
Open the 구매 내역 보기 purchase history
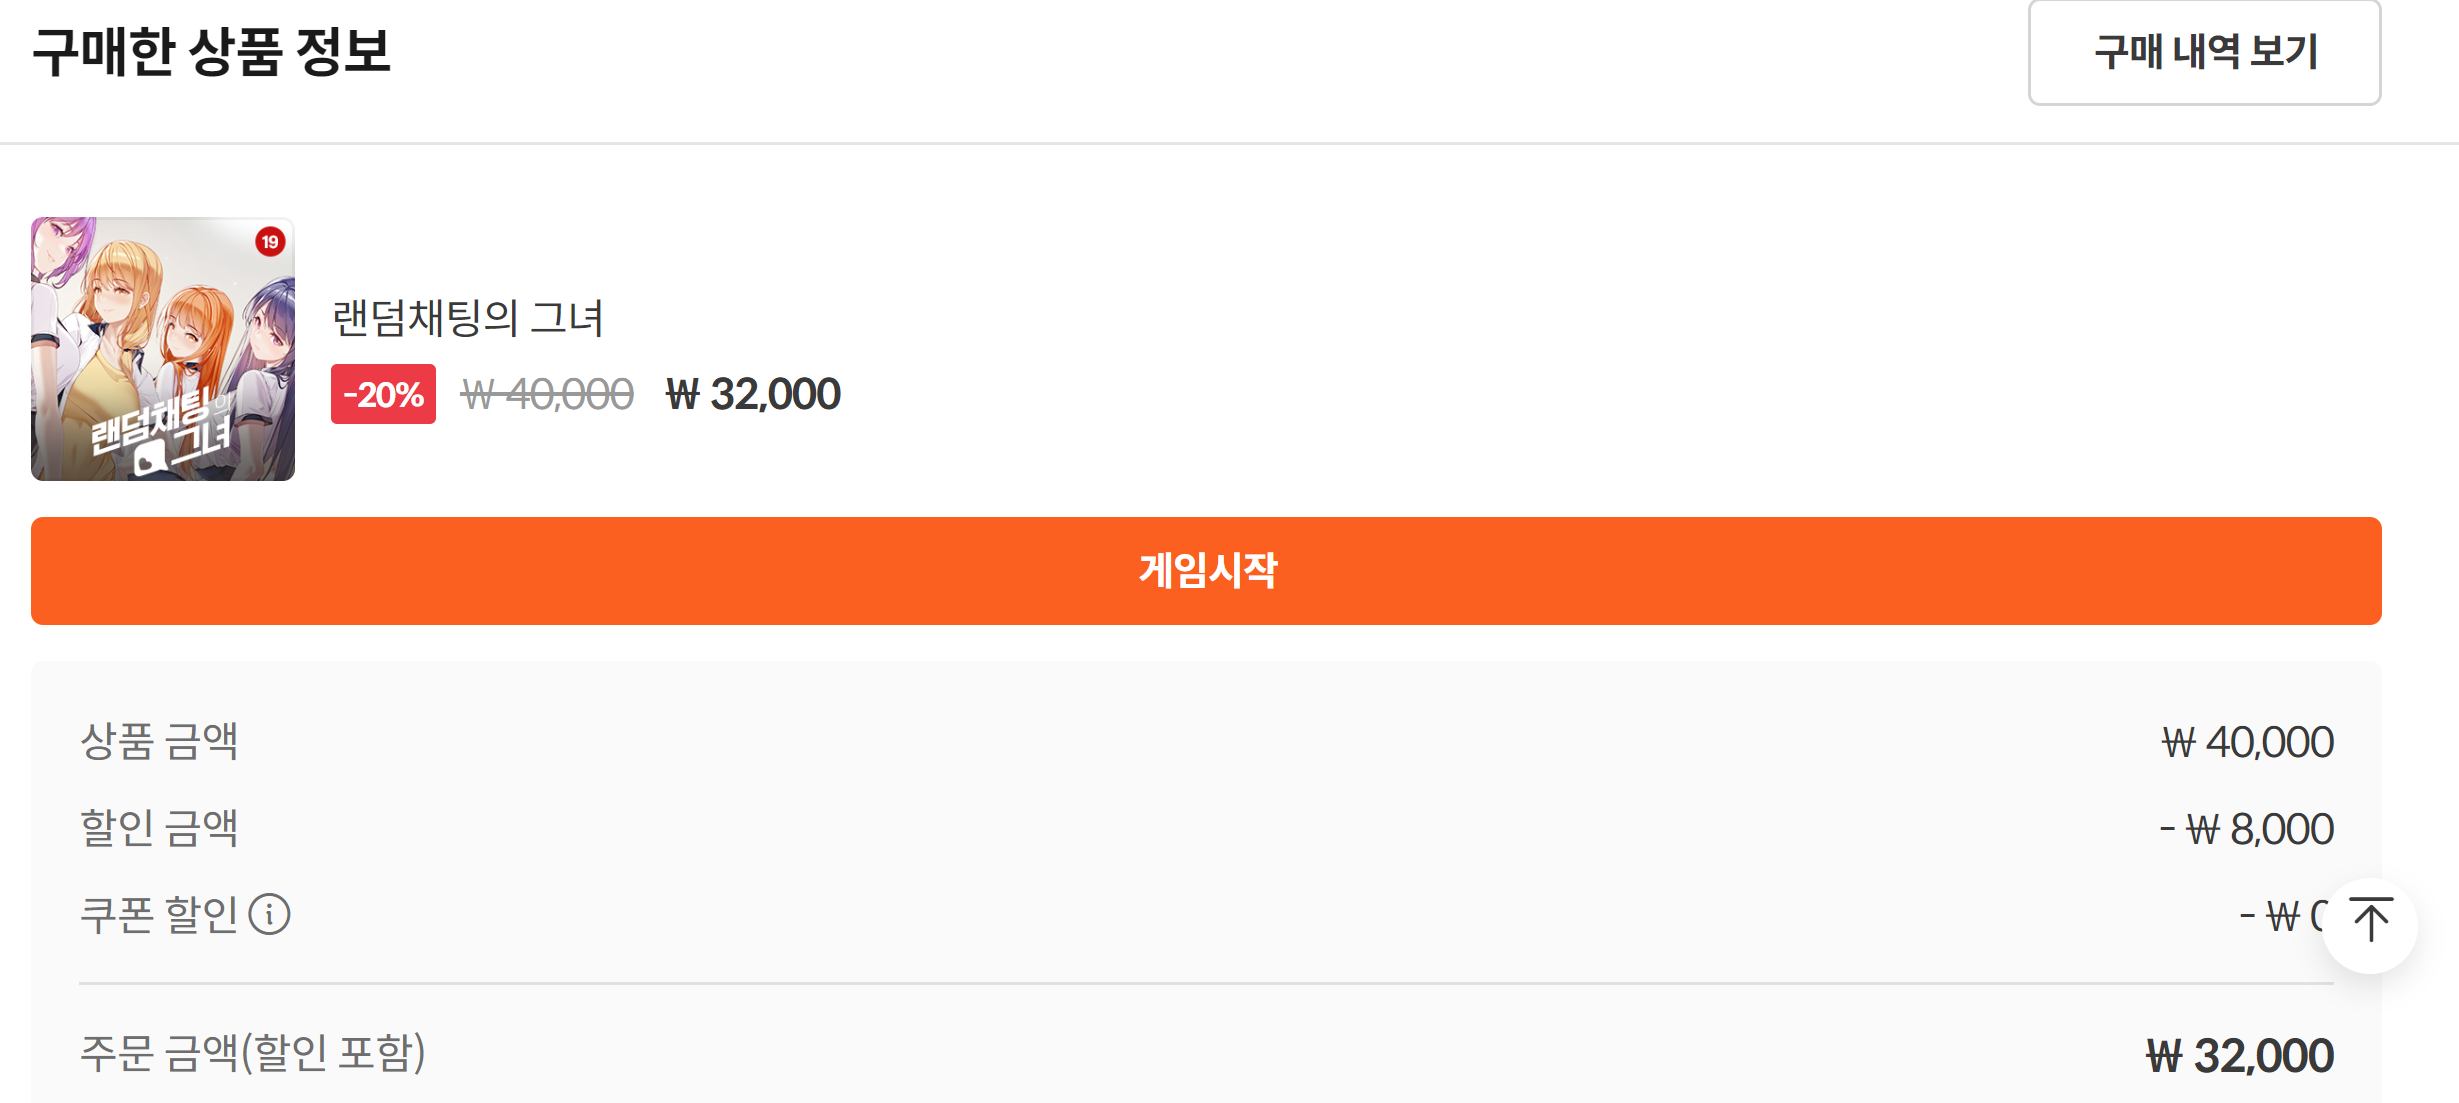tap(2203, 52)
